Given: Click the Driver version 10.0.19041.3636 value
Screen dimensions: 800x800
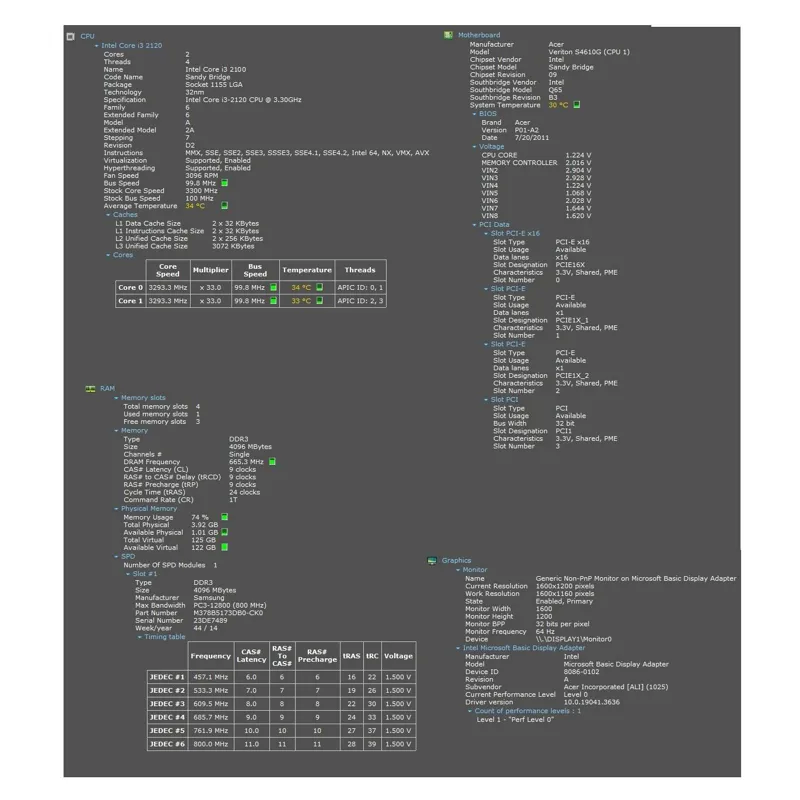Looking at the screenshot, I should [591, 702].
